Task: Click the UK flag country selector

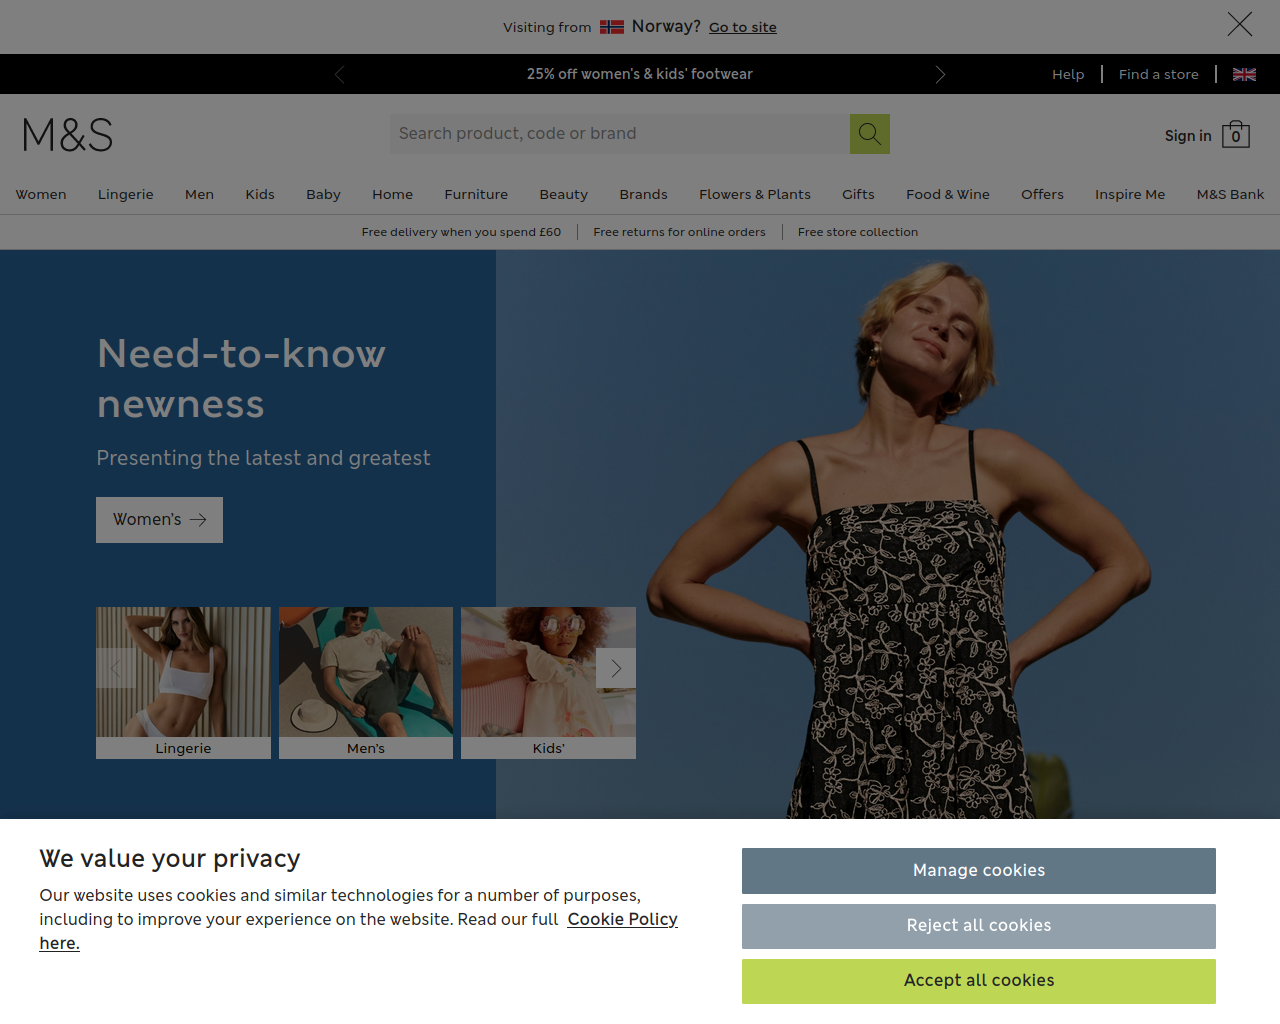Action: pos(1244,74)
